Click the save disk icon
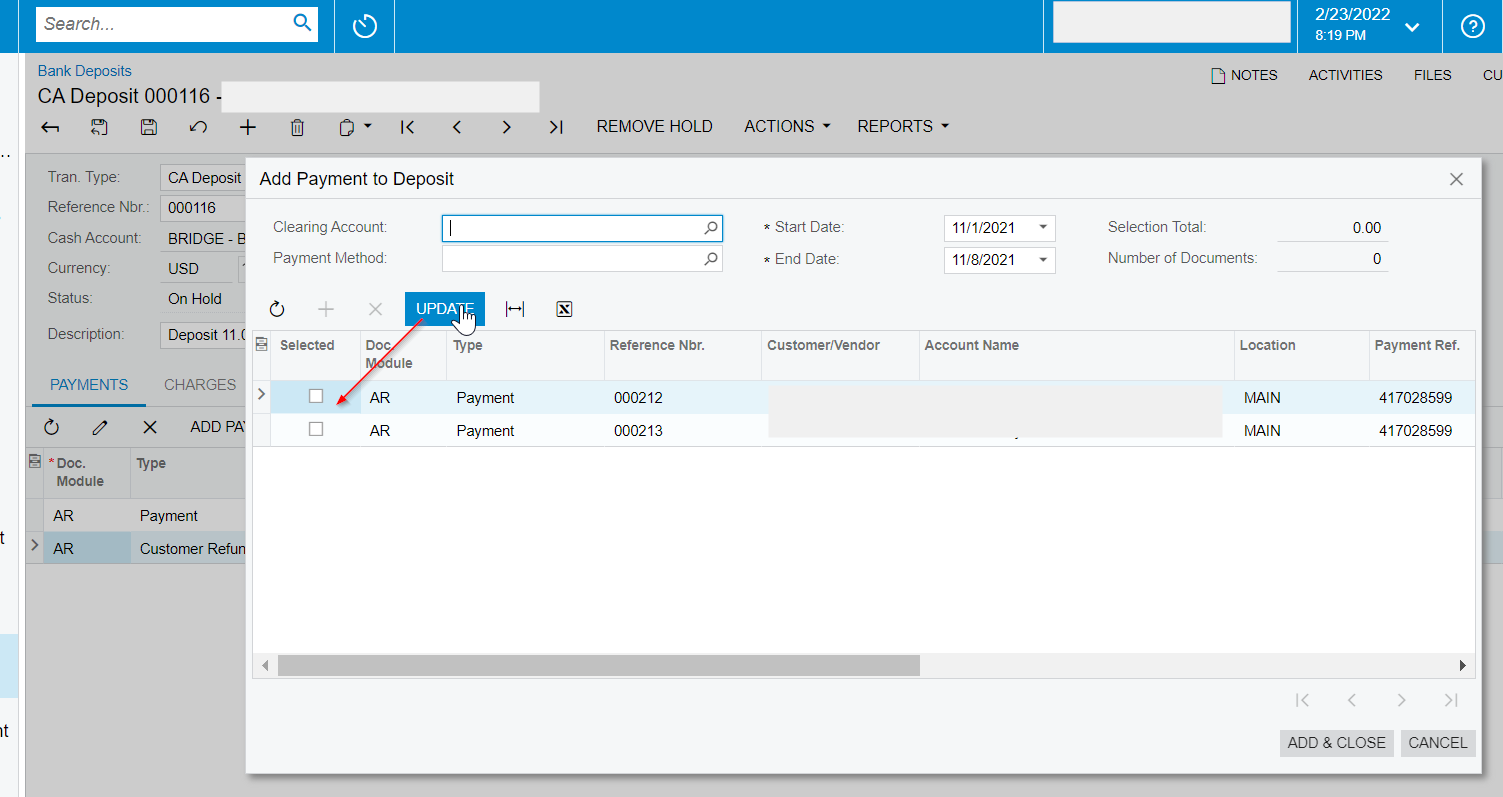Viewport: 1503px width, 797px height. pyautogui.click(x=148, y=127)
